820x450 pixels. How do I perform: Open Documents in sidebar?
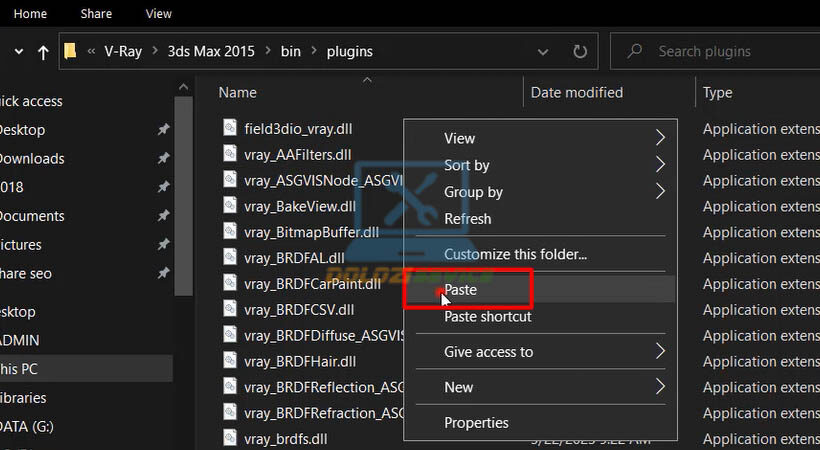(x=32, y=216)
